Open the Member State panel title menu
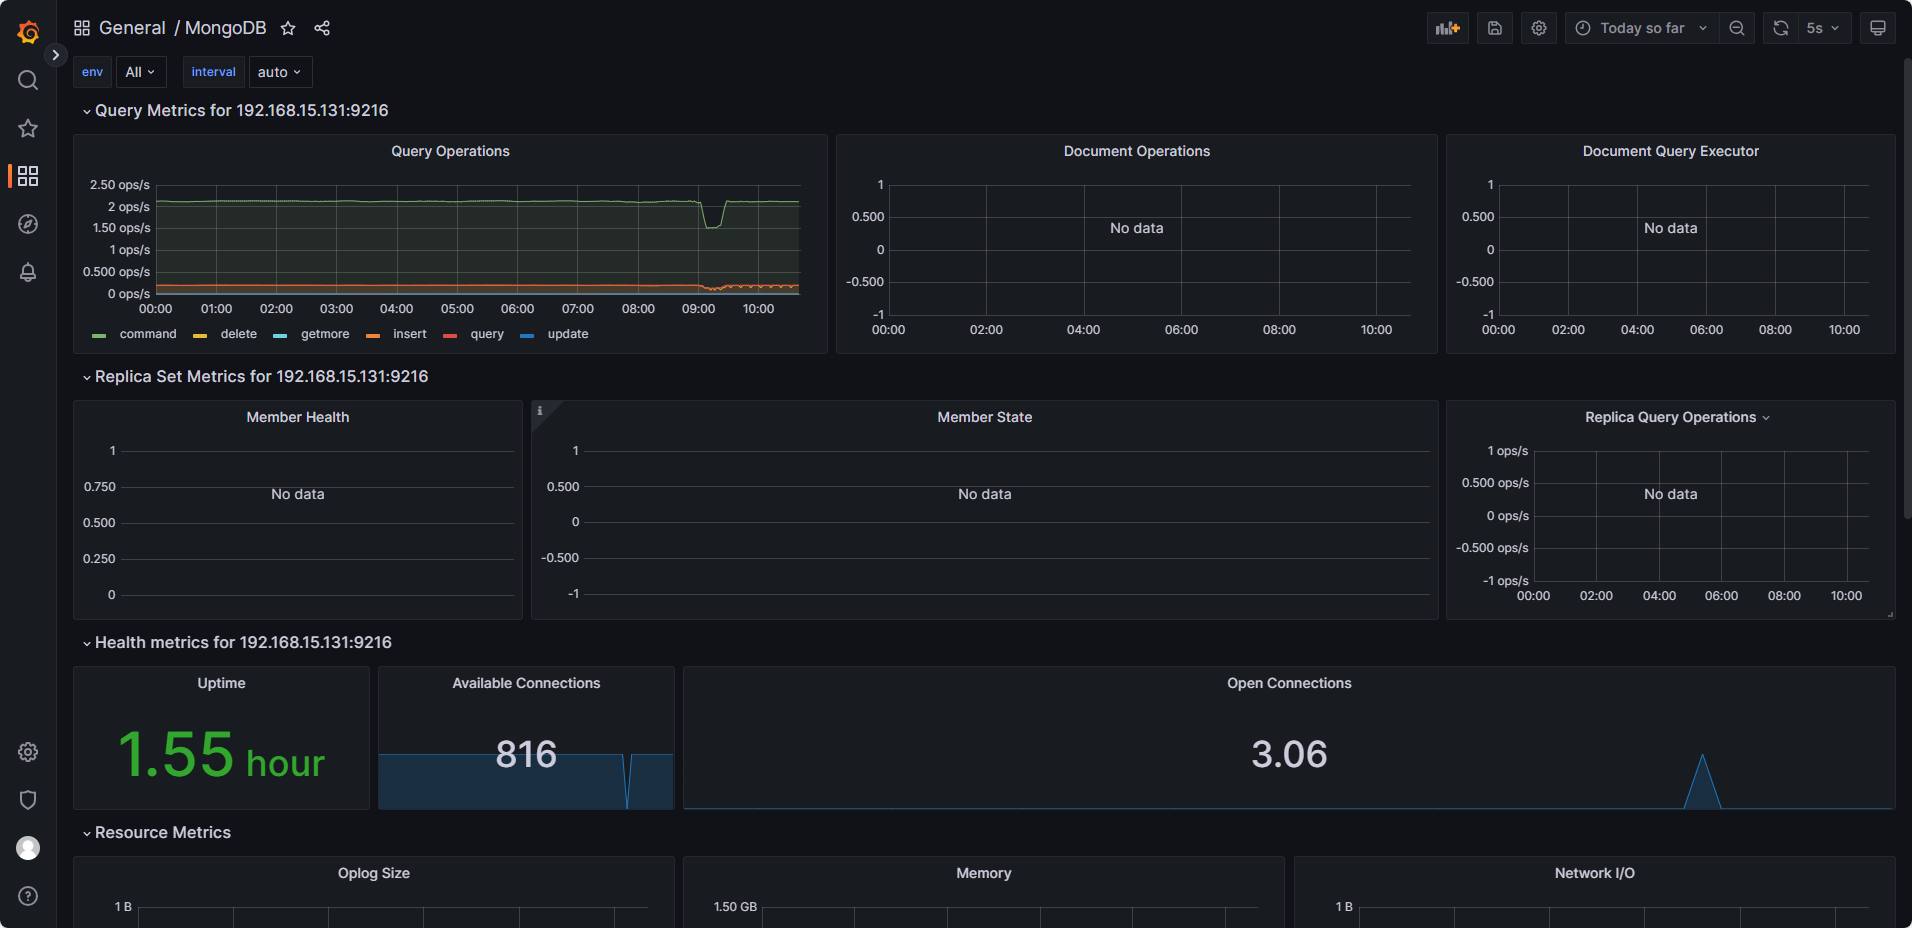 [985, 417]
